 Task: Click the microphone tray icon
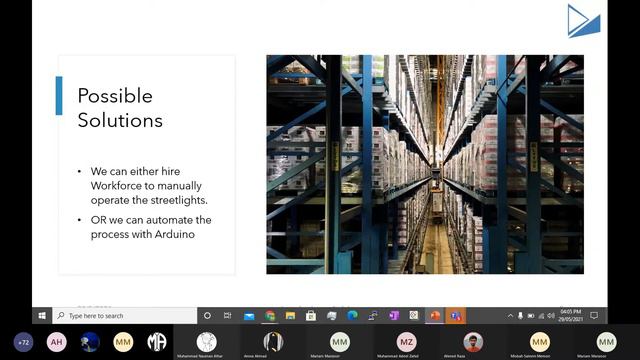coord(520,316)
